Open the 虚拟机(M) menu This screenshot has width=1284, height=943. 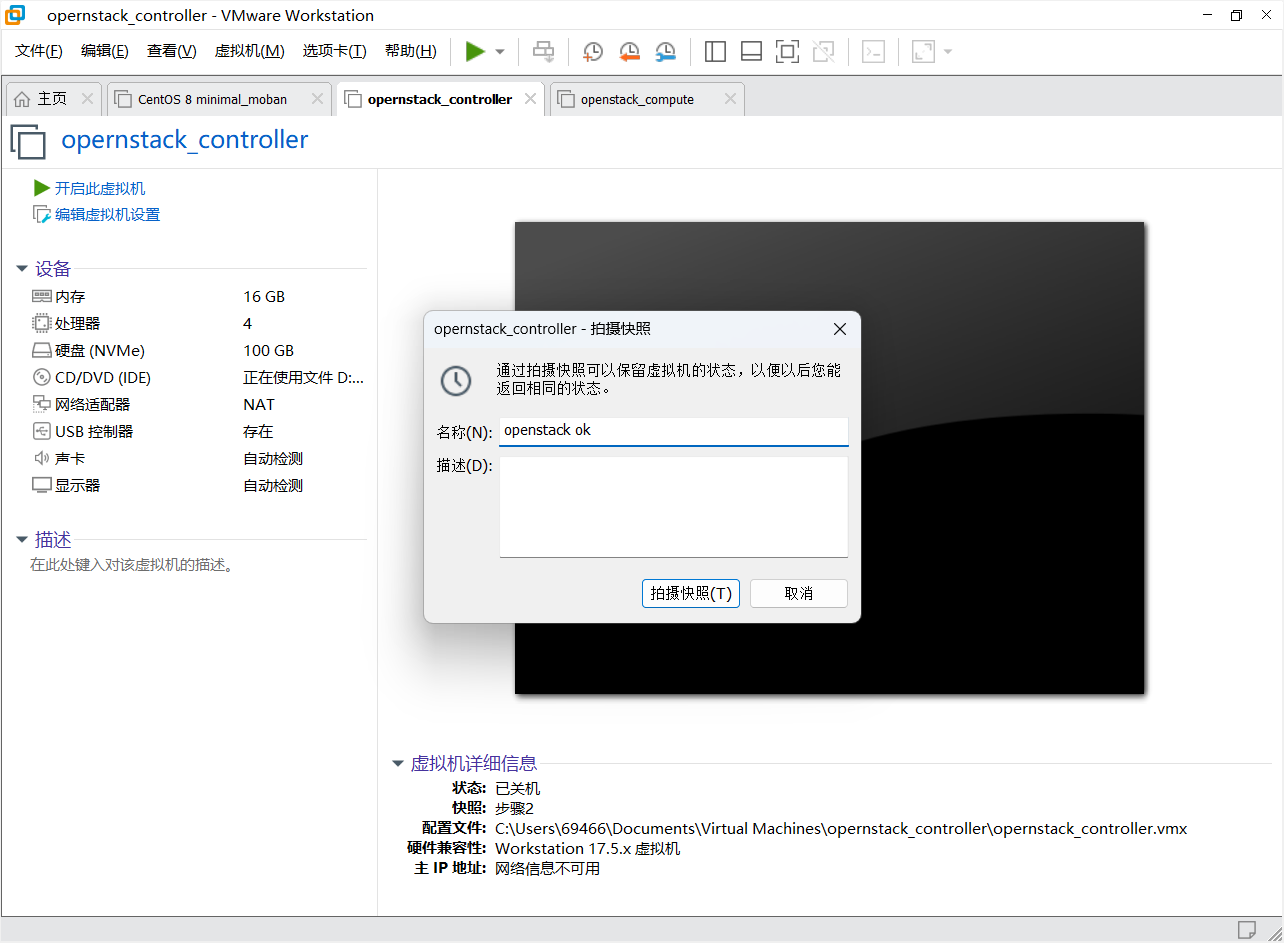(x=250, y=51)
